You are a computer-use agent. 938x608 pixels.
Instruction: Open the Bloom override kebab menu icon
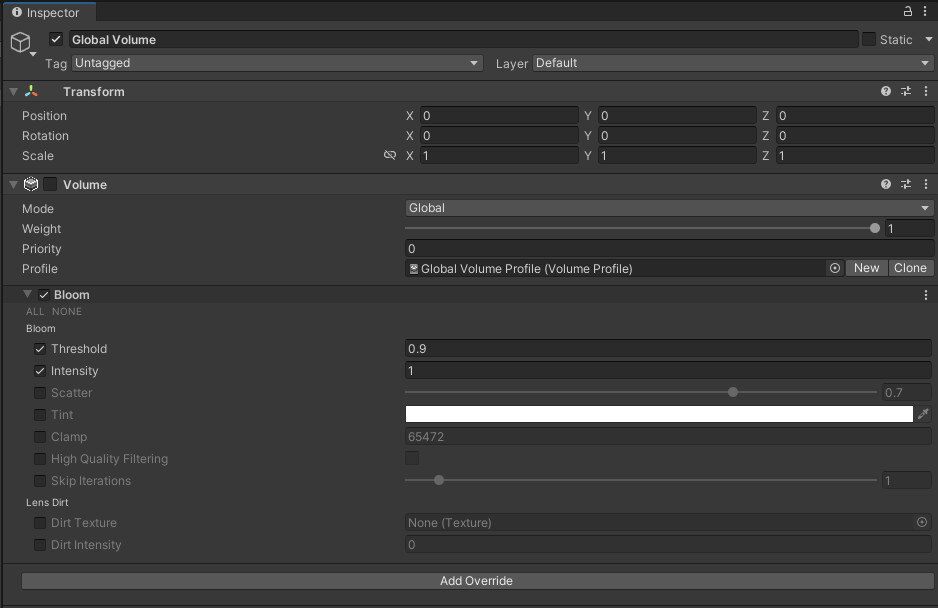[x=925, y=294]
